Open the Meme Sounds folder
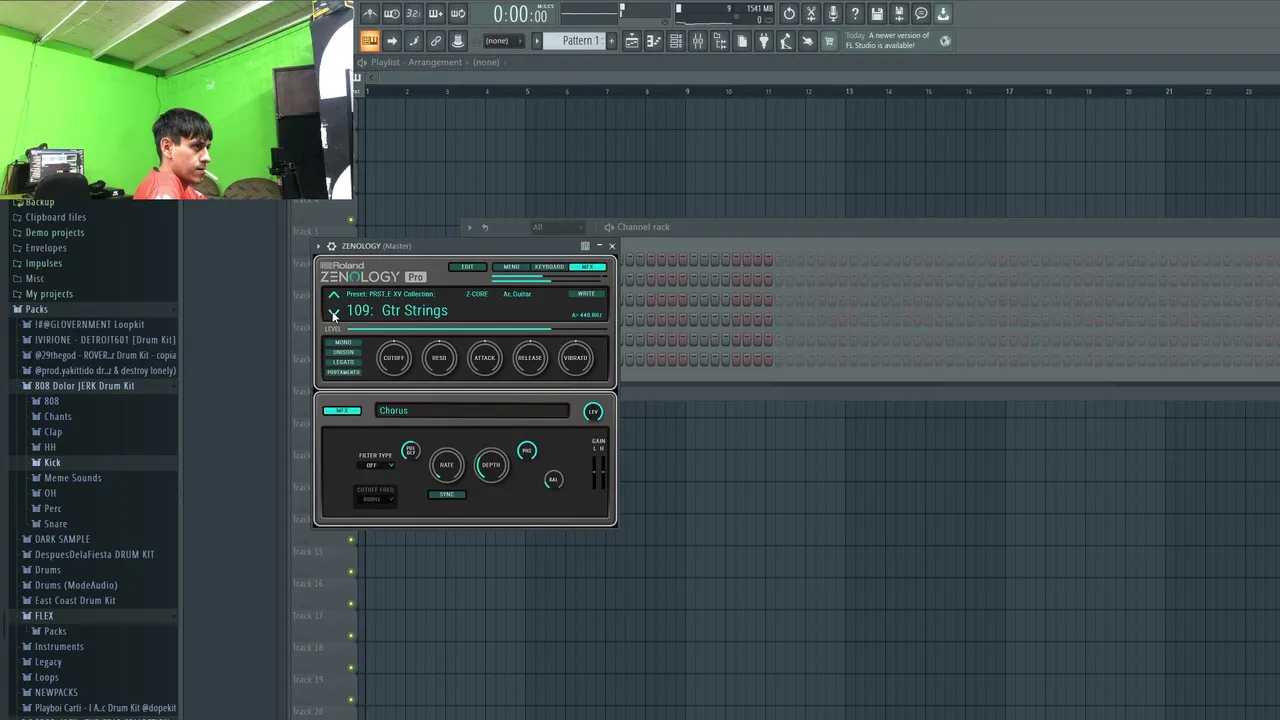The height and width of the screenshot is (720, 1280). point(72,478)
